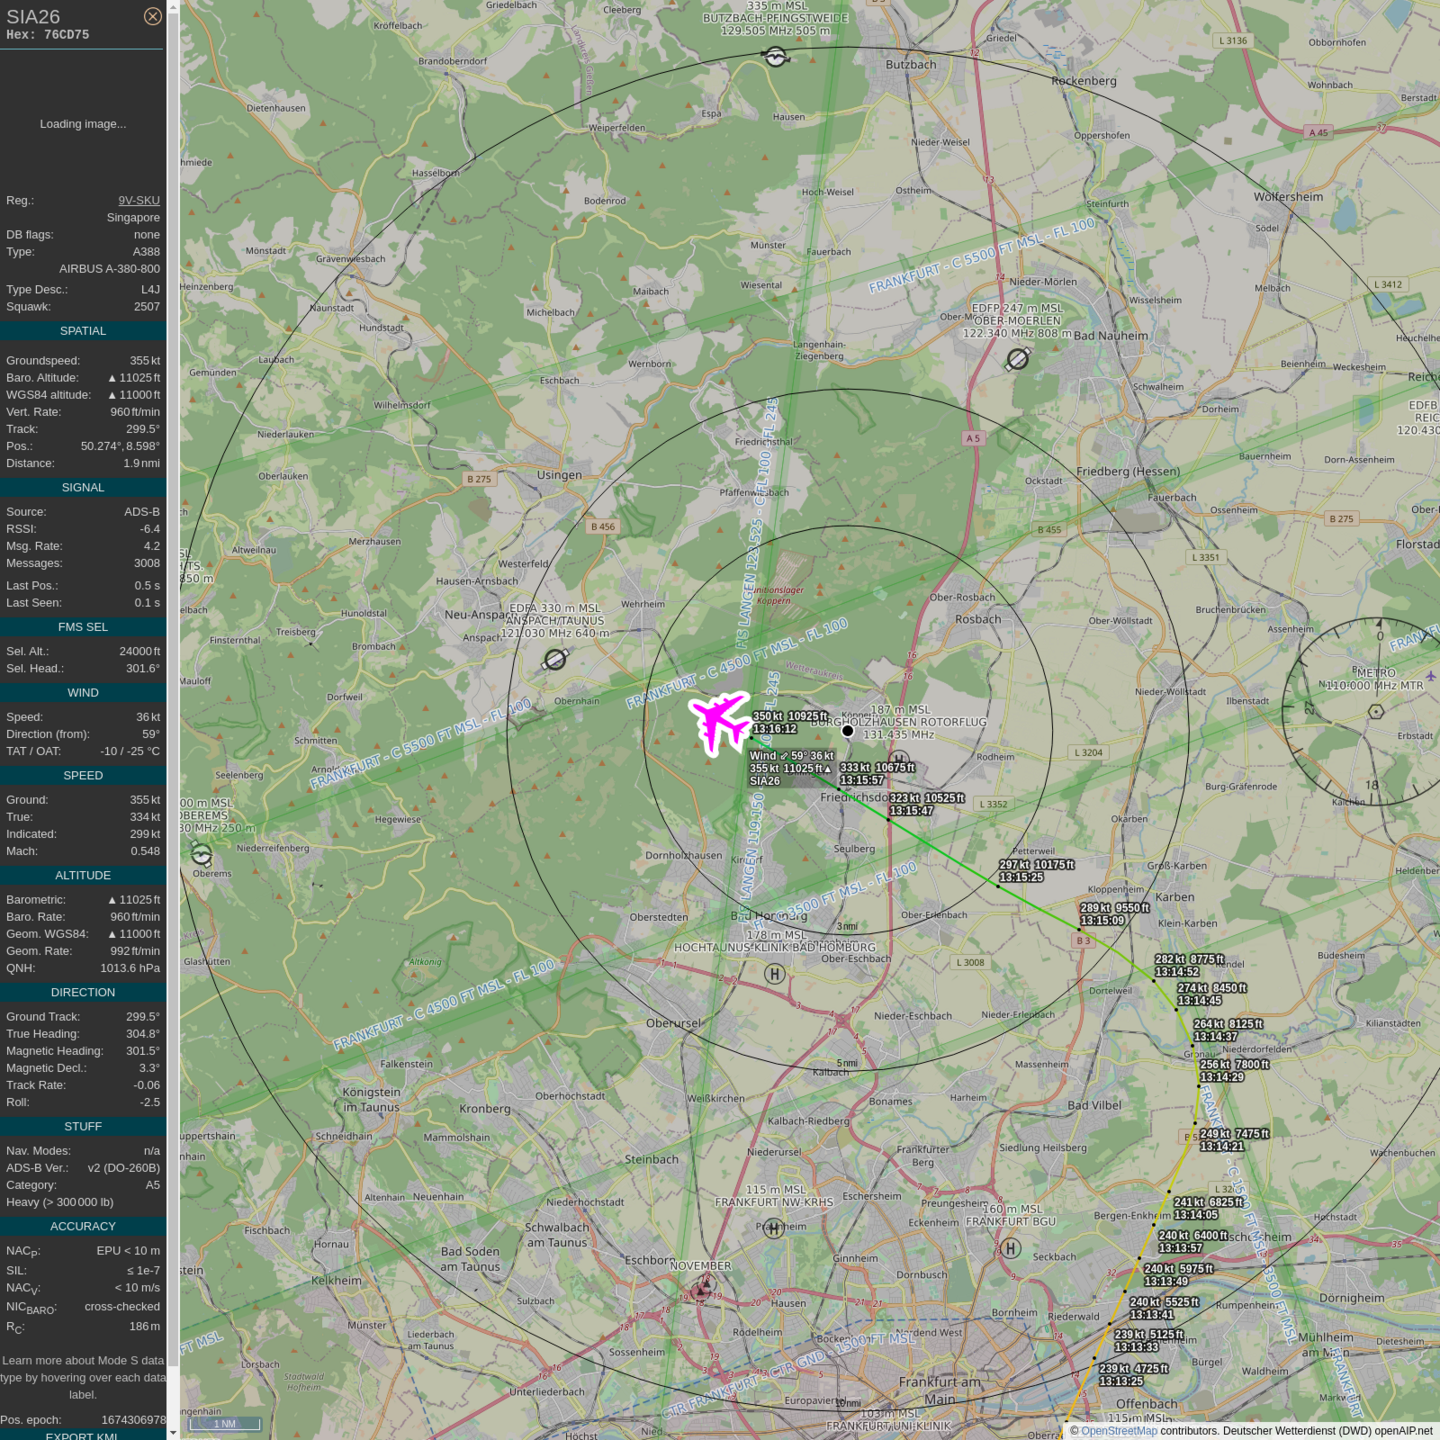The image size is (1440, 1440).
Task: Open the 9V-SKU registration link
Action: coord(139,200)
